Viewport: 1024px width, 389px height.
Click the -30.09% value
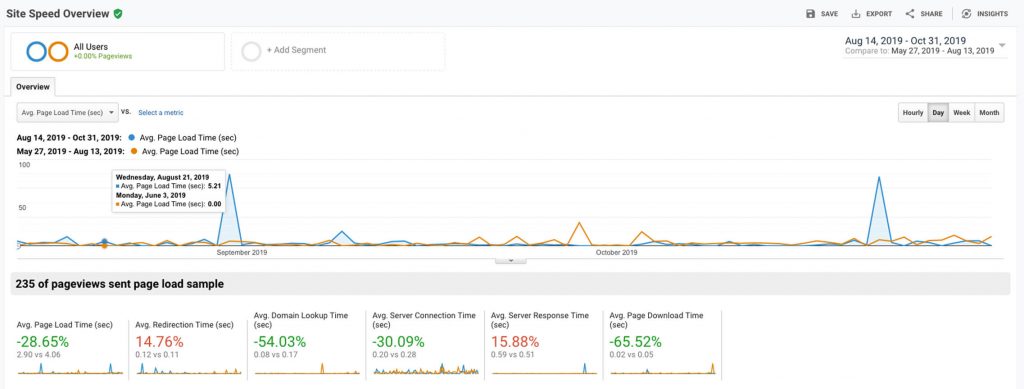pyautogui.click(x=399, y=341)
